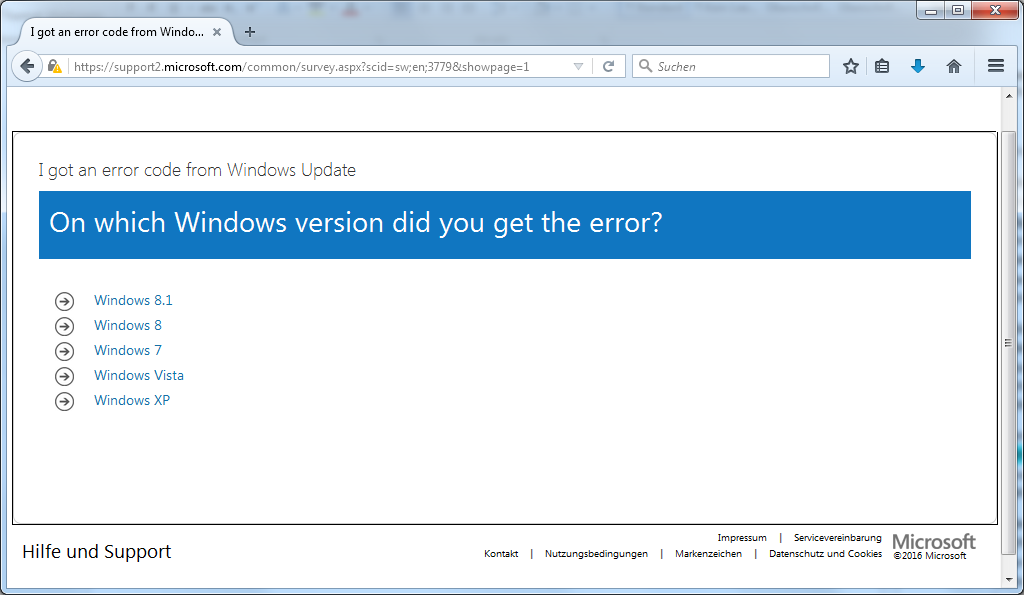This screenshot has height=595, width=1024.
Task: Bookmark this page with the star icon
Action: coord(850,66)
